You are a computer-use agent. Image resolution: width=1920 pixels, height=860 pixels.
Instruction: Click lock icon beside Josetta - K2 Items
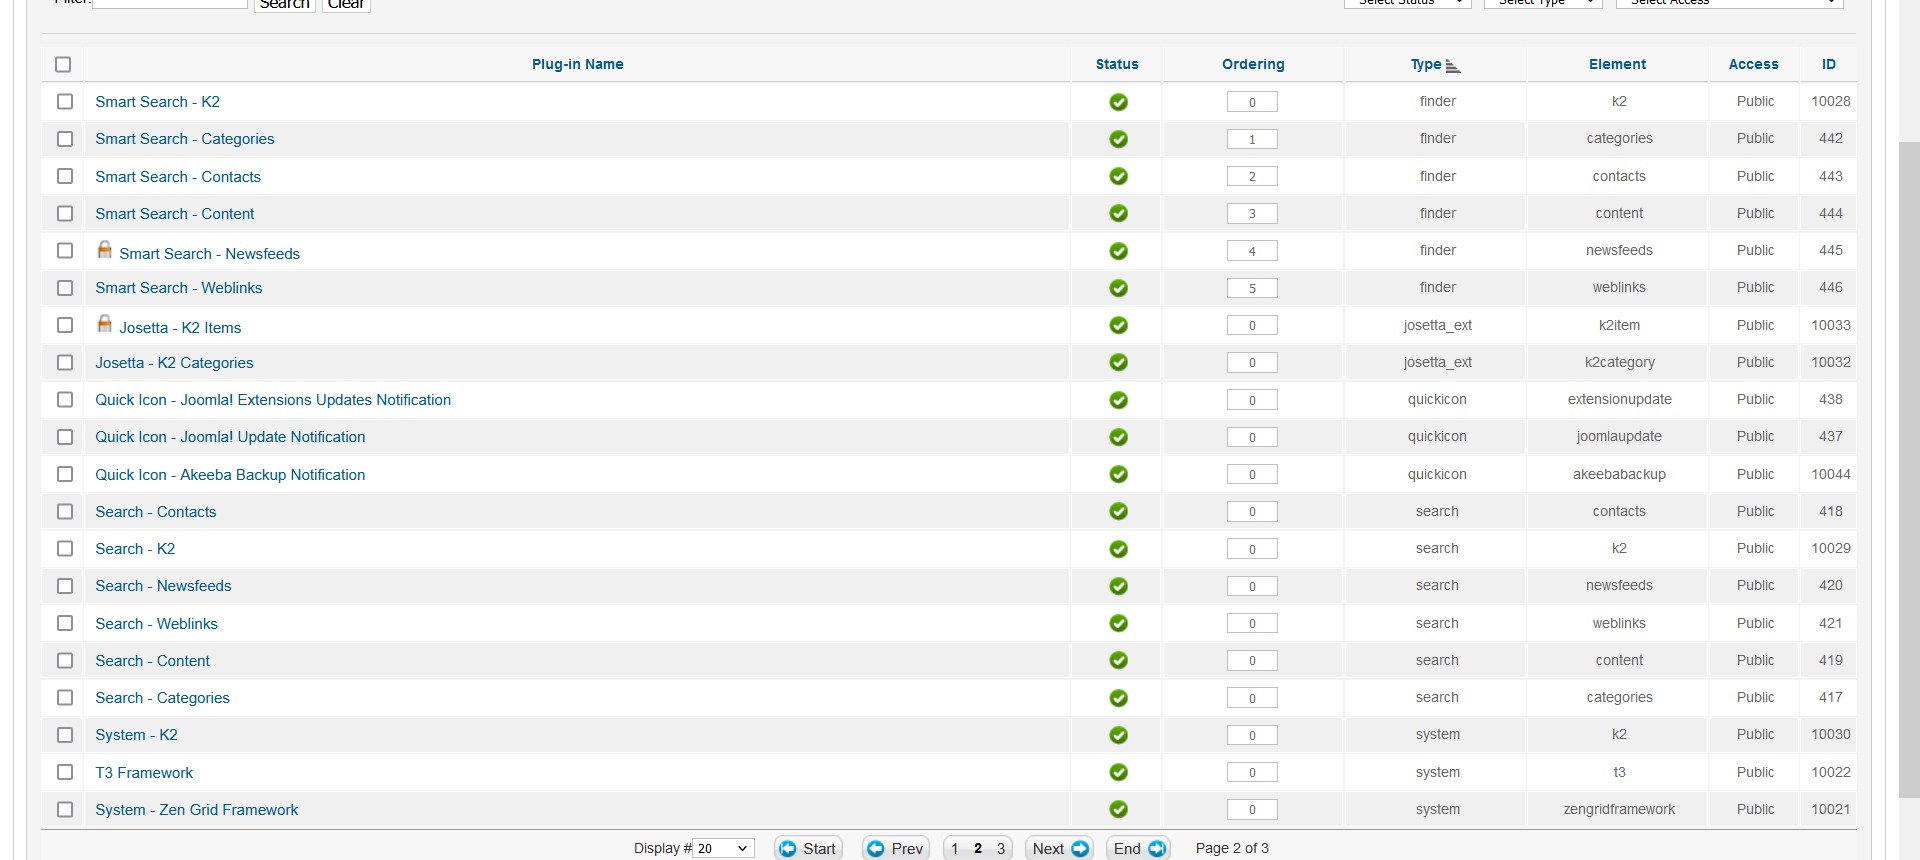coord(104,323)
